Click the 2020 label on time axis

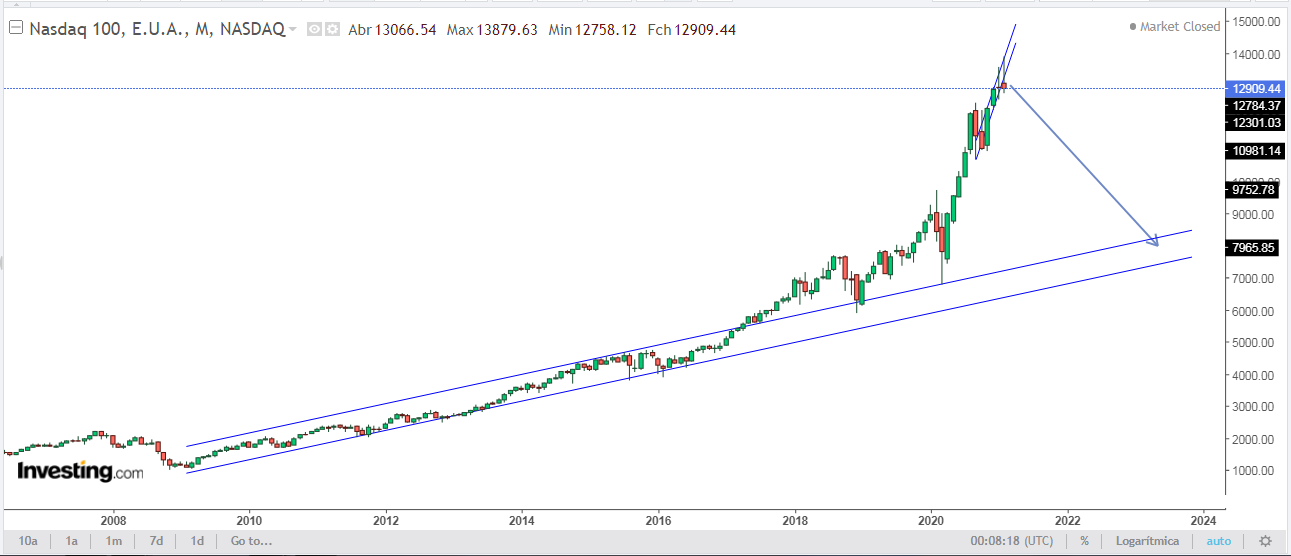pyautogui.click(x=931, y=520)
